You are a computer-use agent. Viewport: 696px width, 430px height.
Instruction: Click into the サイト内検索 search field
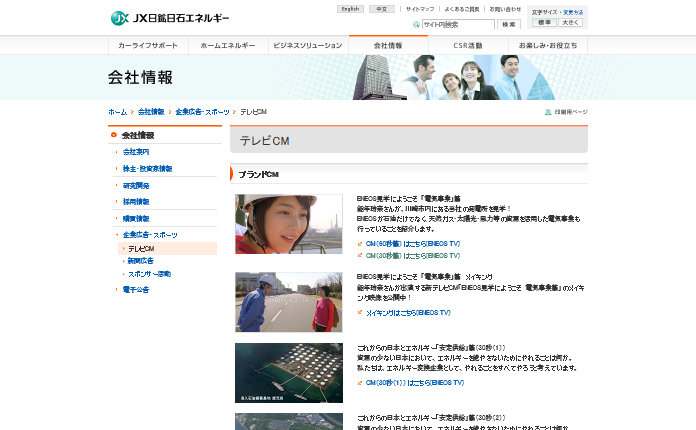coord(458,24)
